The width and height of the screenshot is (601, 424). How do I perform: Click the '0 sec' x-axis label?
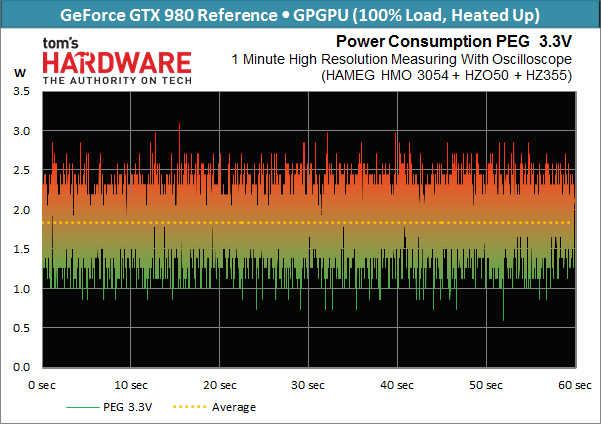coord(42,385)
